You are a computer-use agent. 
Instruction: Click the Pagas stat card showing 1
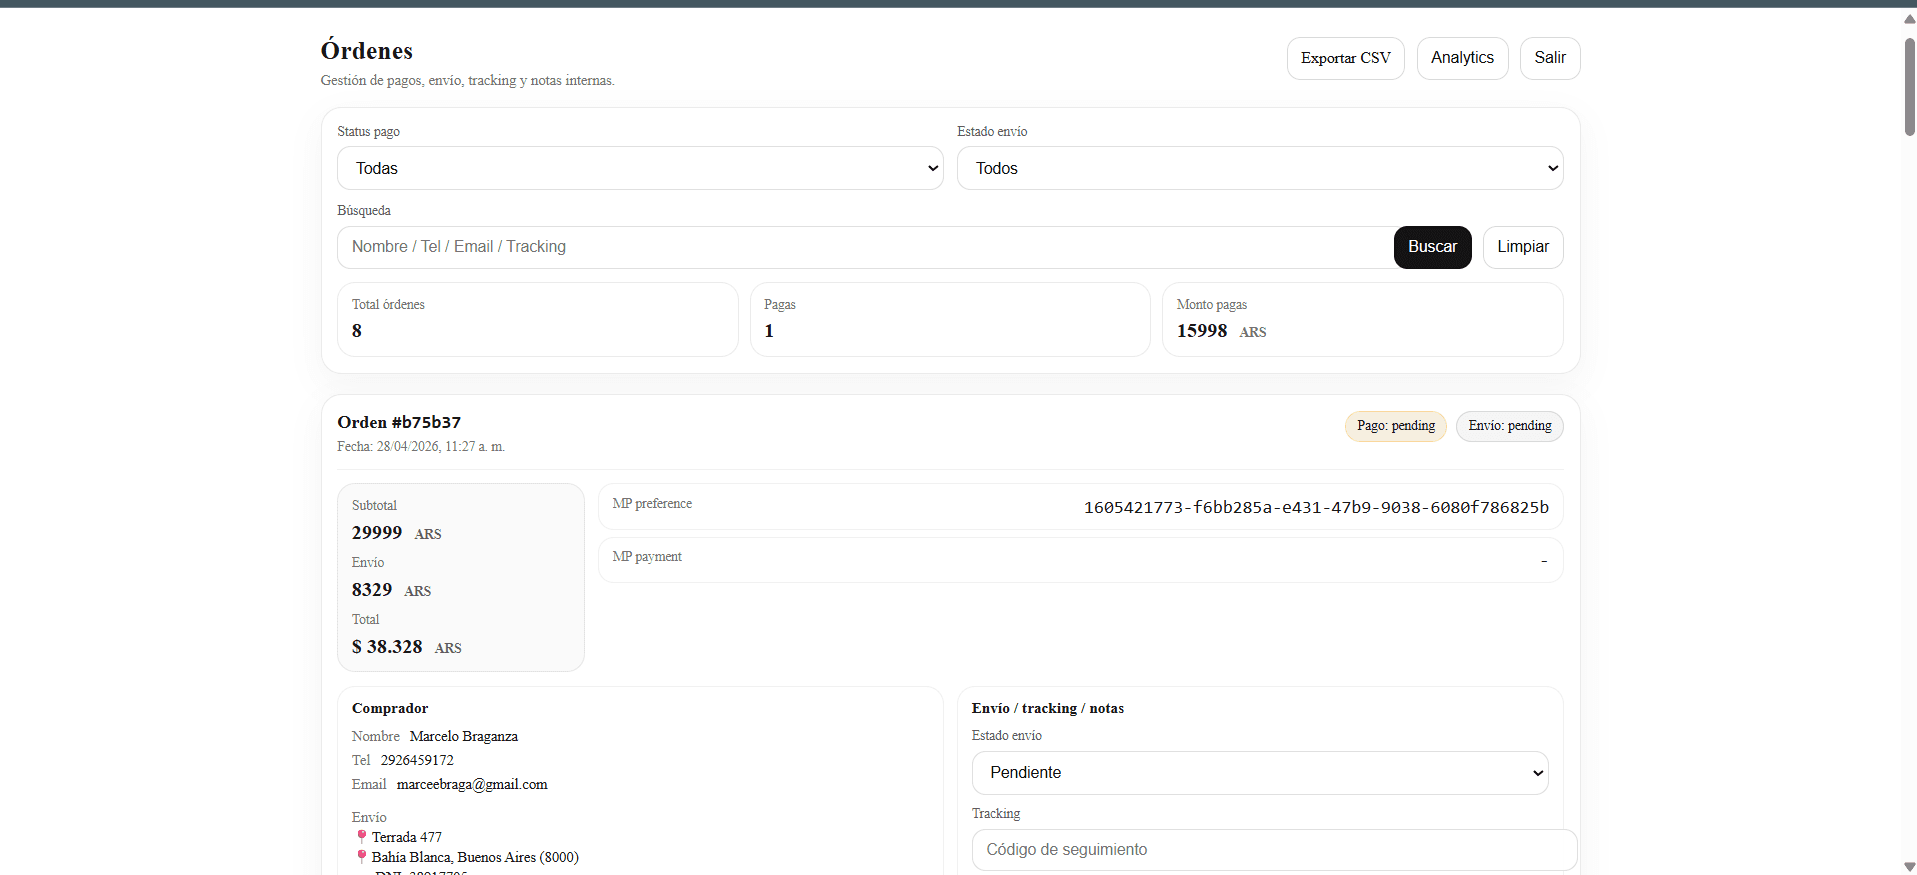[x=950, y=319]
